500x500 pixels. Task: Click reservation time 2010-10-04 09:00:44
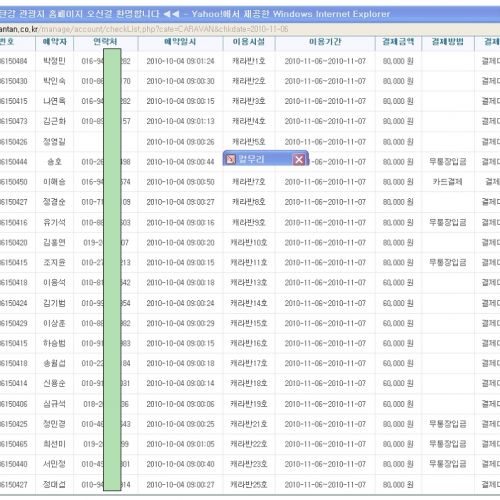[x=180, y=162]
